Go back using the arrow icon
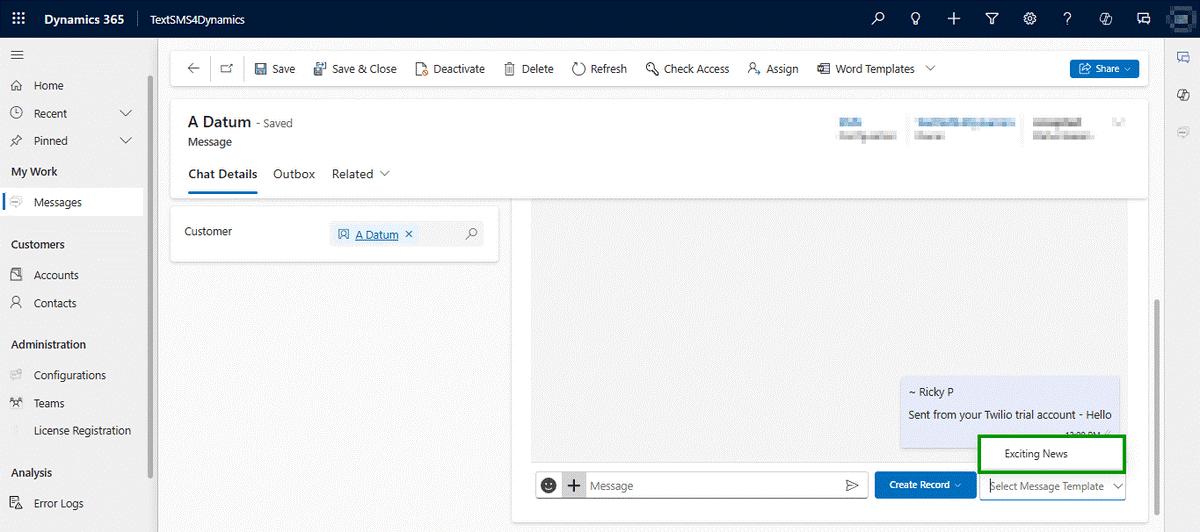Image resolution: width=1200 pixels, height=532 pixels. tap(193, 69)
